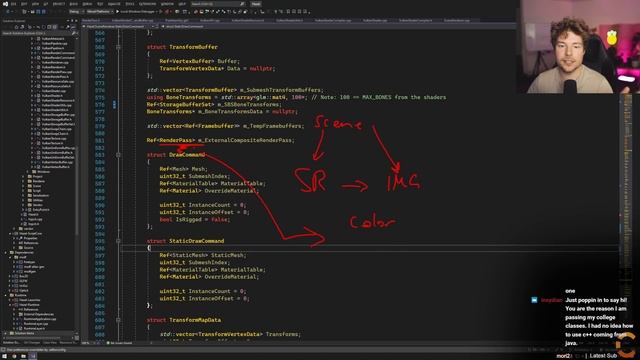Open the Tools menu

click(129, 4)
